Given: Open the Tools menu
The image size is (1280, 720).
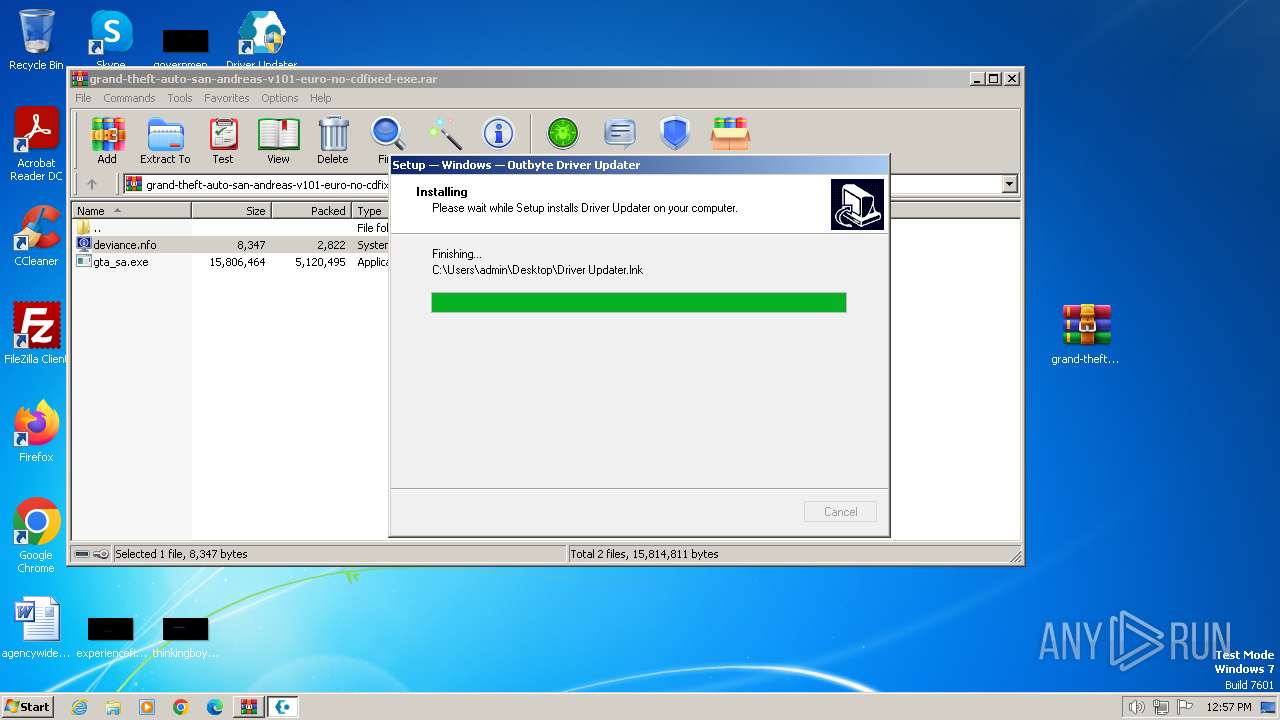Looking at the screenshot, I should coord(180,98).
